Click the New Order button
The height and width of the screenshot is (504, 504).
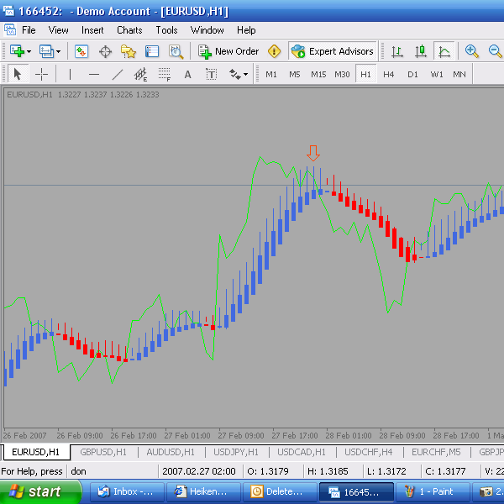[x=228, y=51]
